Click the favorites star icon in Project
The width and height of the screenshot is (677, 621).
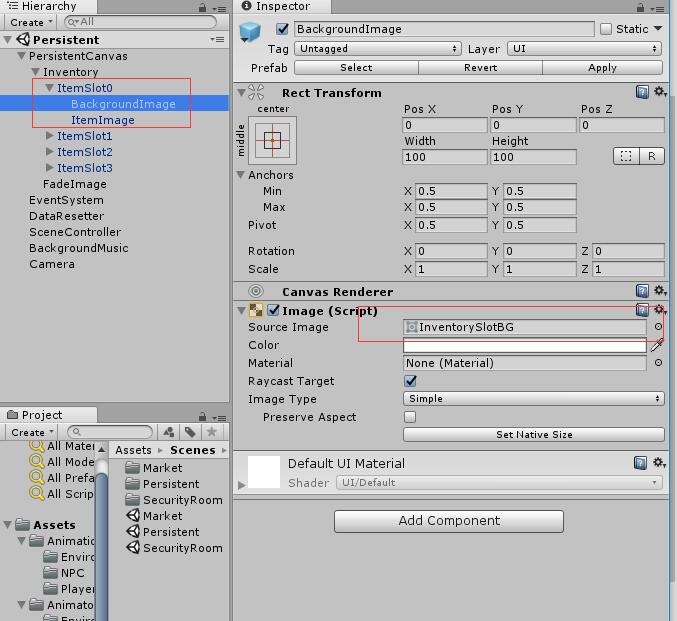click(x=212, y=432)
